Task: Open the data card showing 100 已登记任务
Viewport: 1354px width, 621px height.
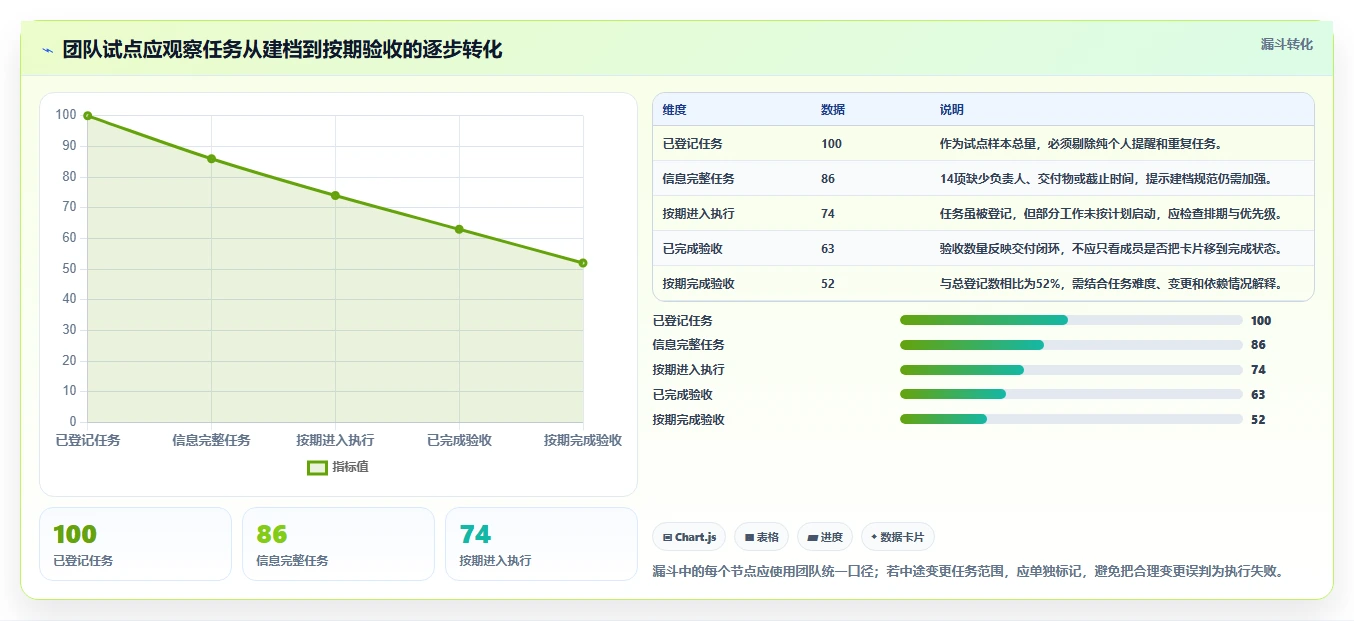Action: (x=135, y=544)
